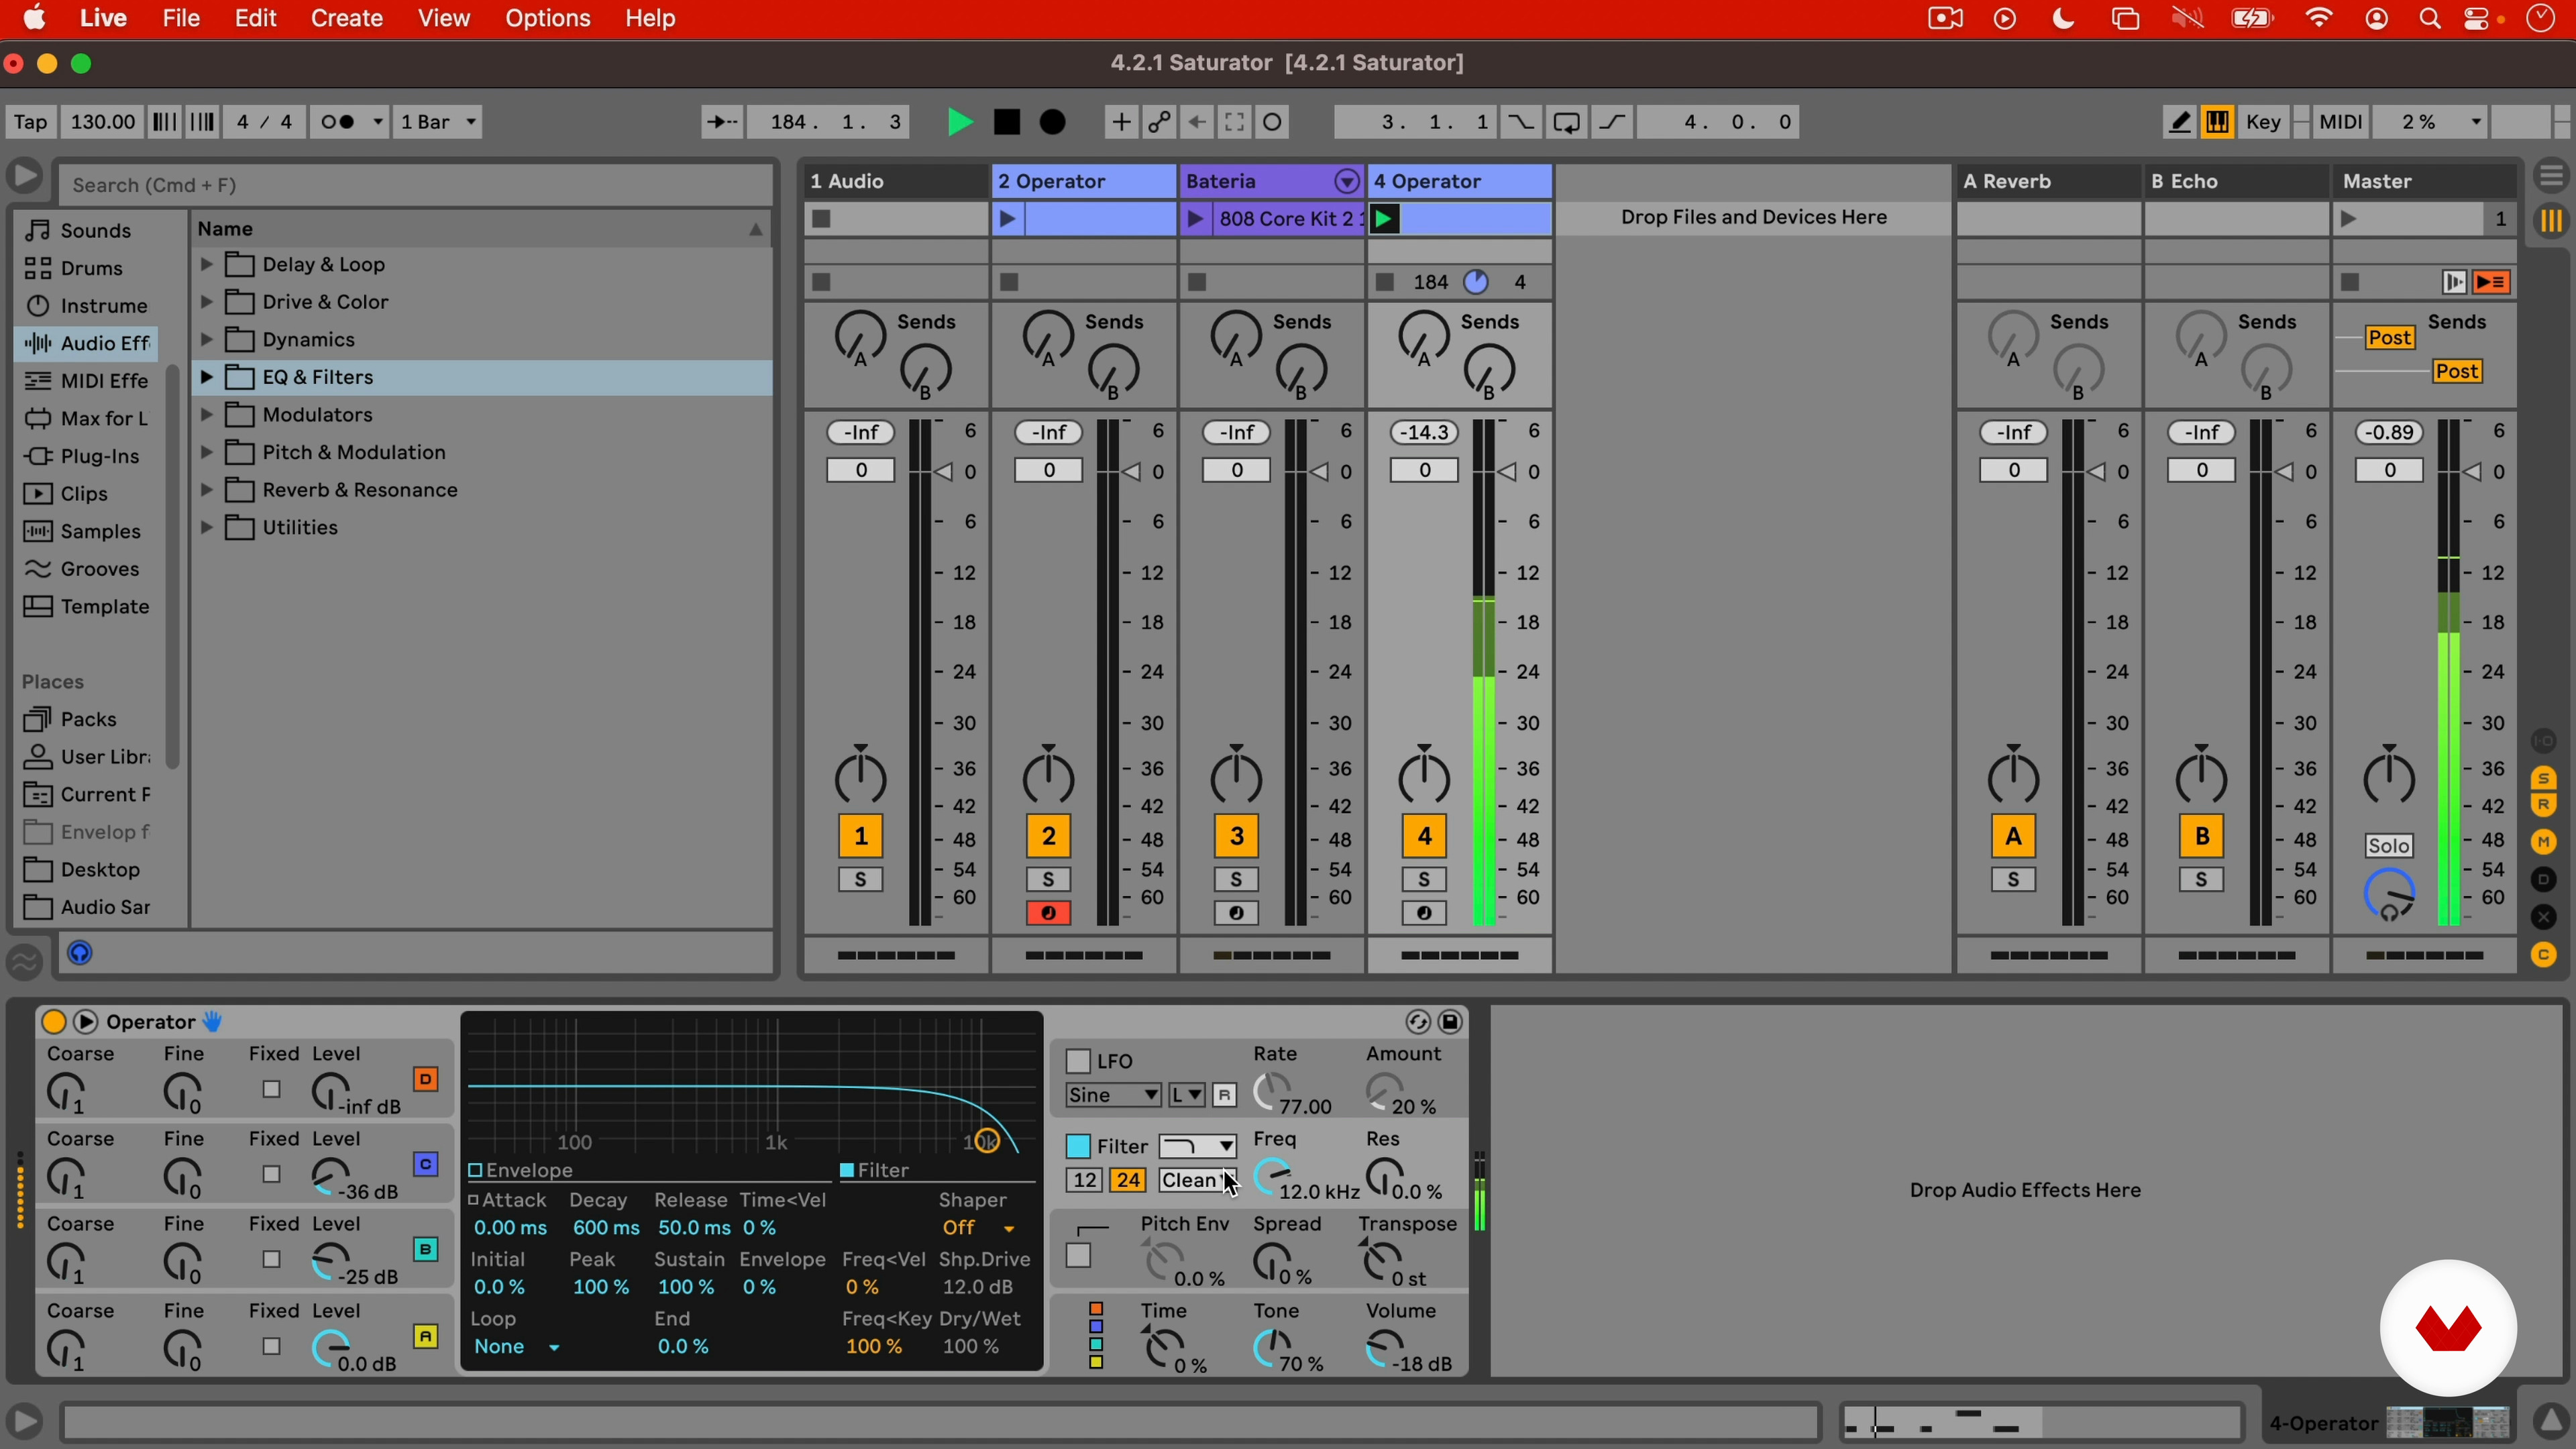Click Operator save preset icon
Viewport: 2576px width, 1449px height.
(1451, 1021)
